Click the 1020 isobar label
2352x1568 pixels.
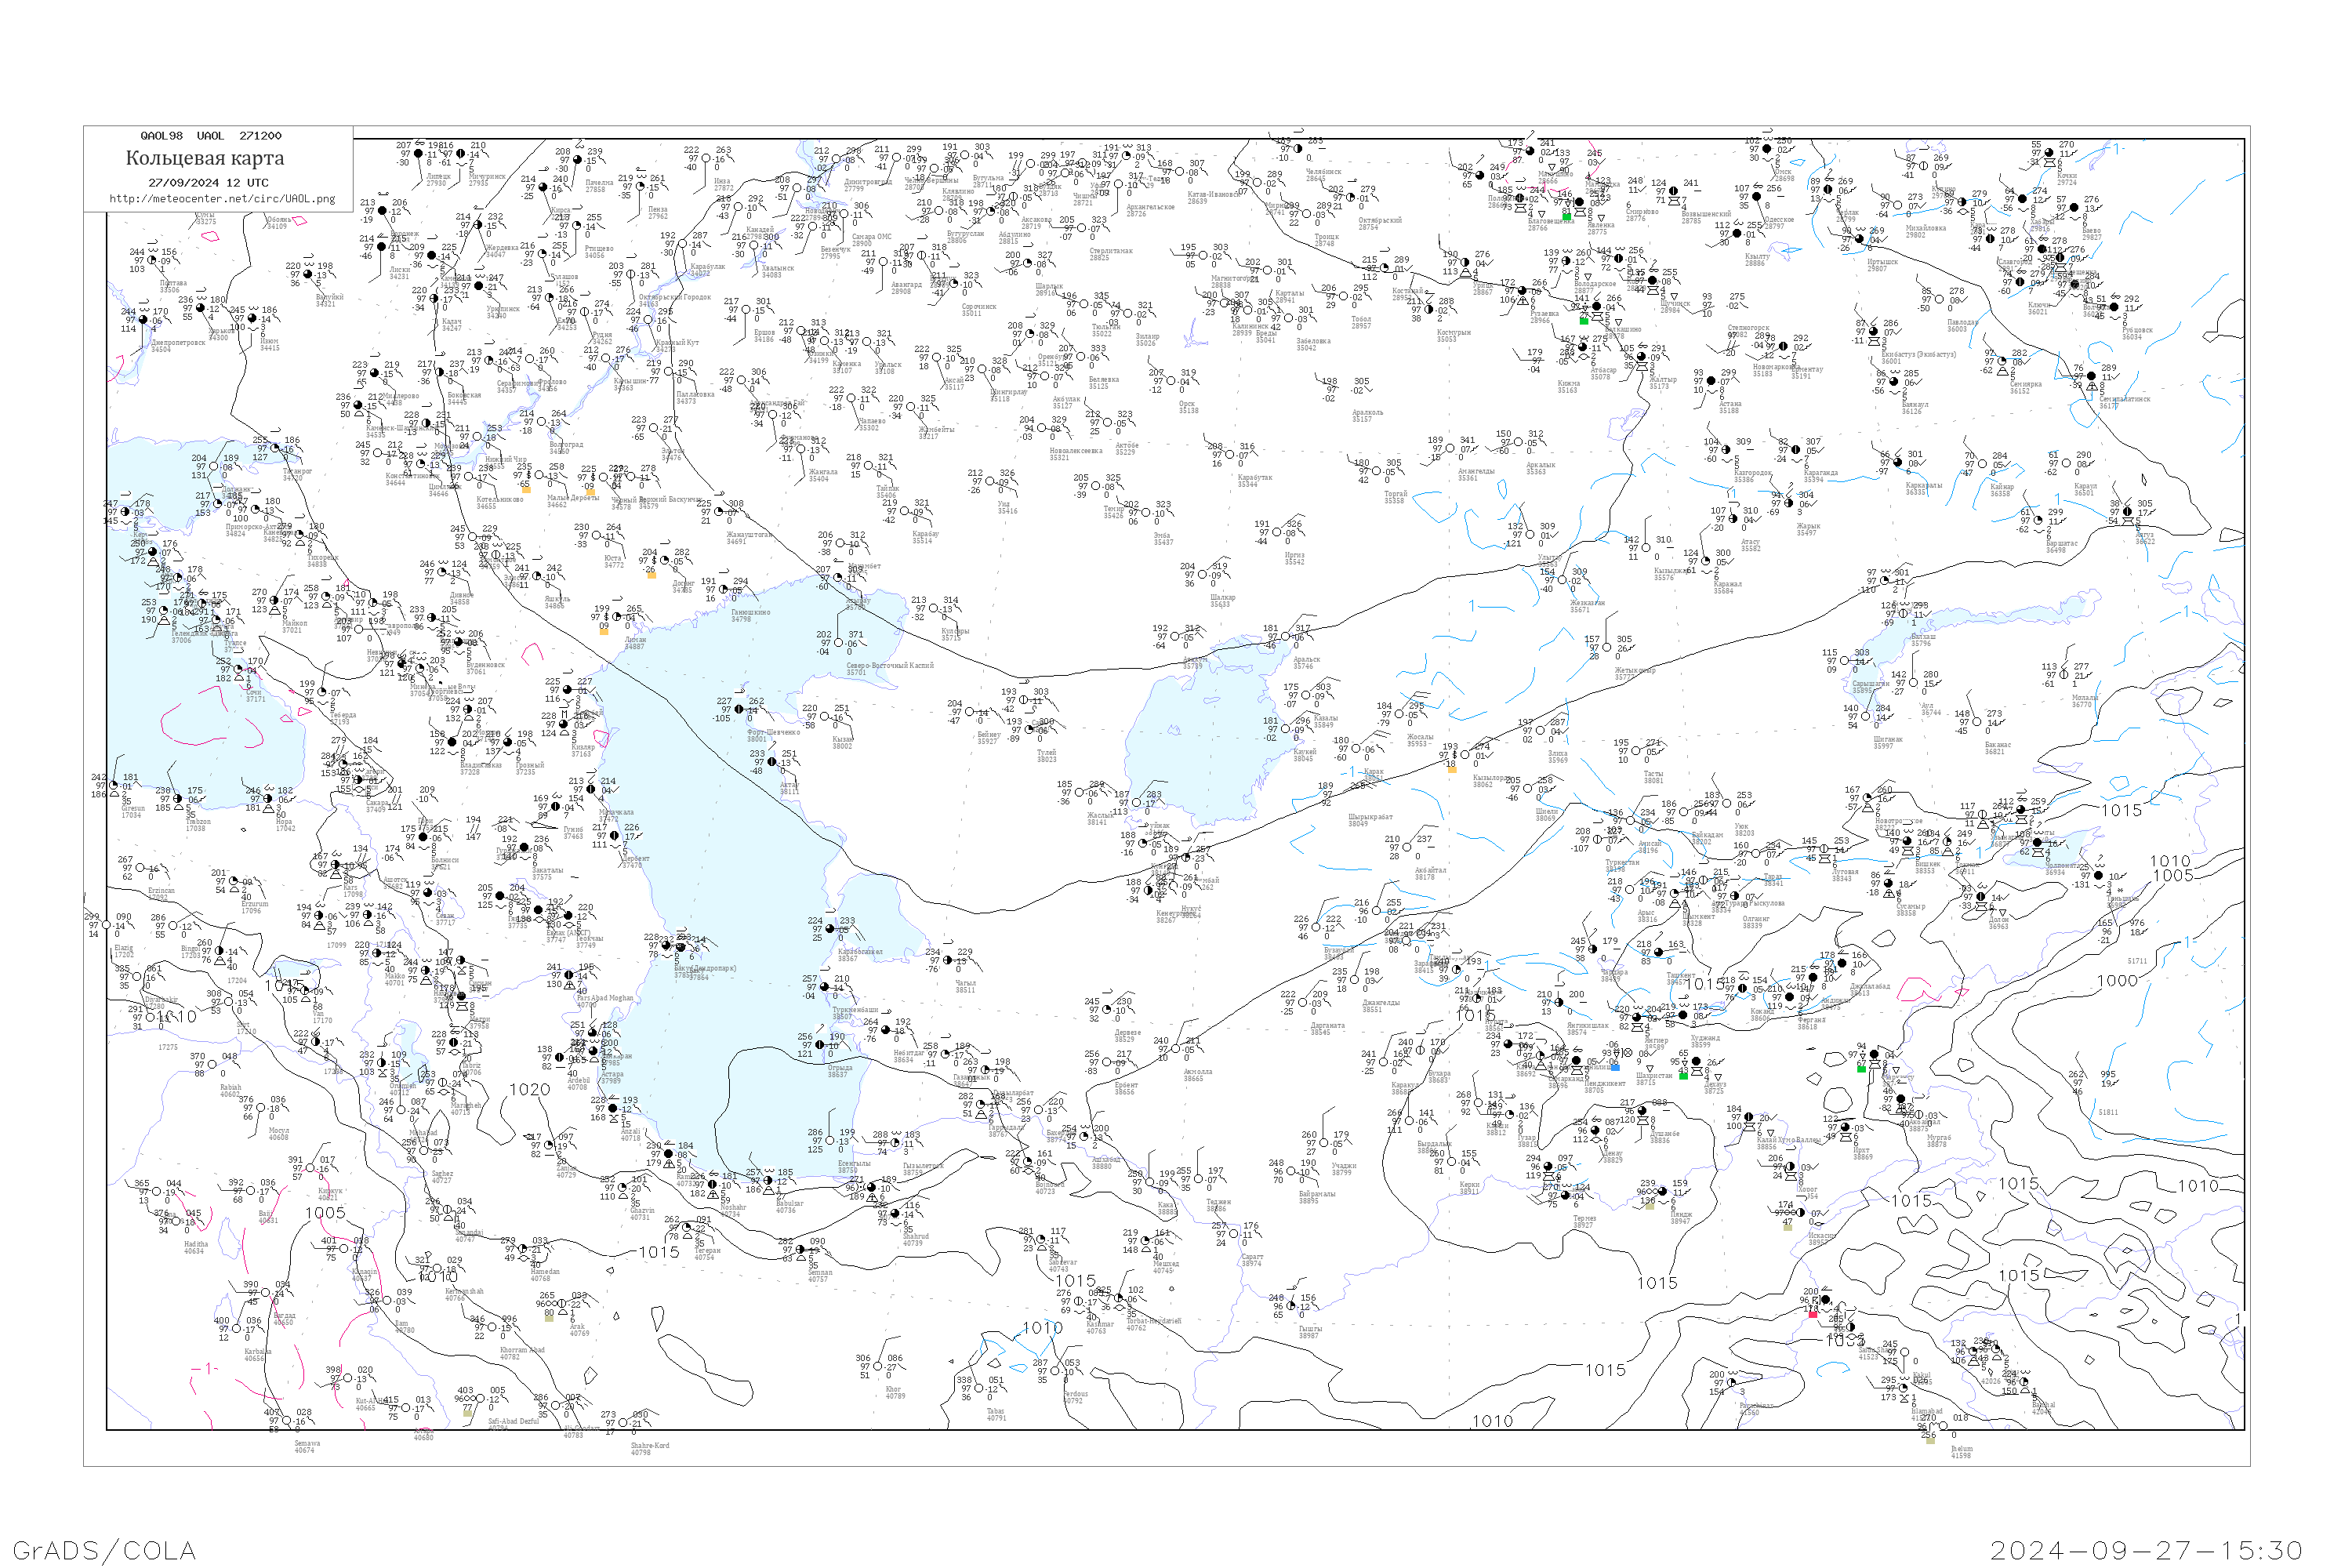[529, 1090]
